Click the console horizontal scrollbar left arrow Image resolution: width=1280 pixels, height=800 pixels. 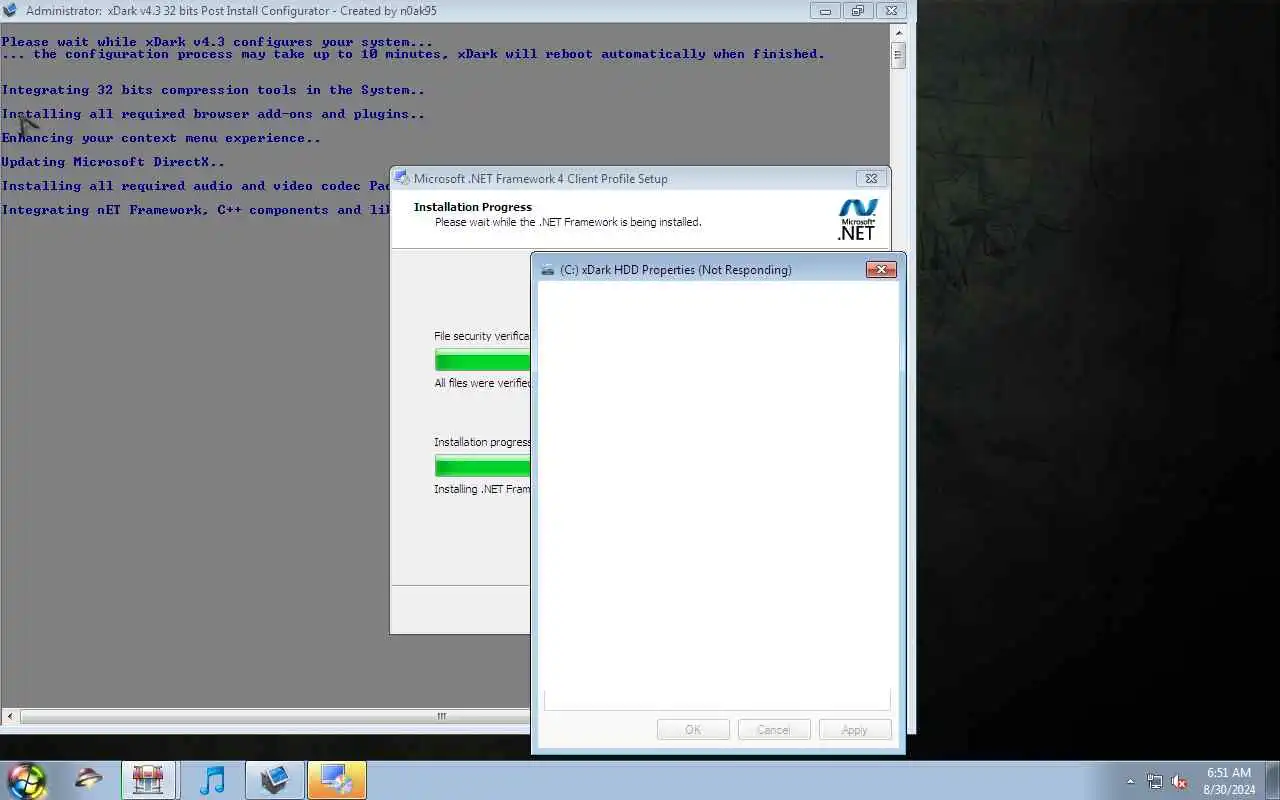[x=10, y=717]
